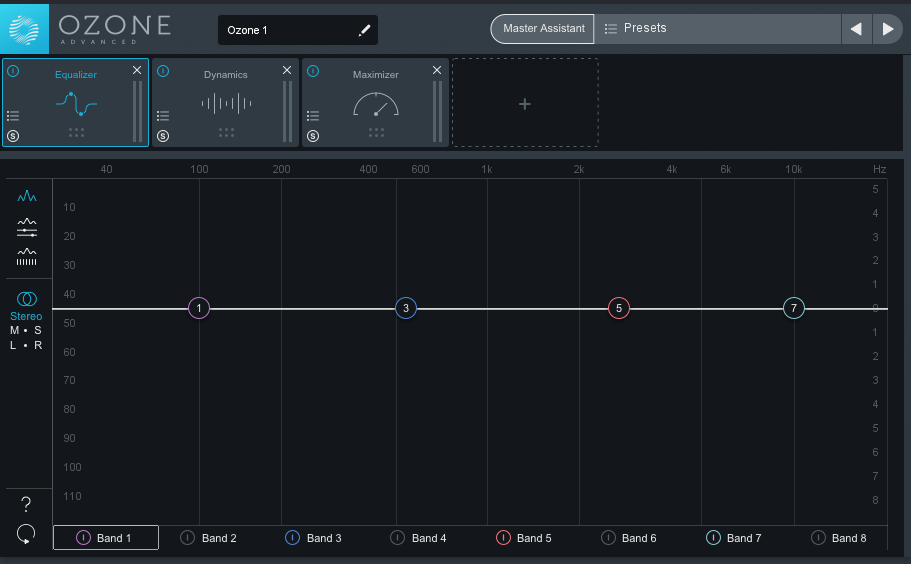Open the Dynamics module preset list
This screenshot has width=911, height=564.
[x=163, y=116]
